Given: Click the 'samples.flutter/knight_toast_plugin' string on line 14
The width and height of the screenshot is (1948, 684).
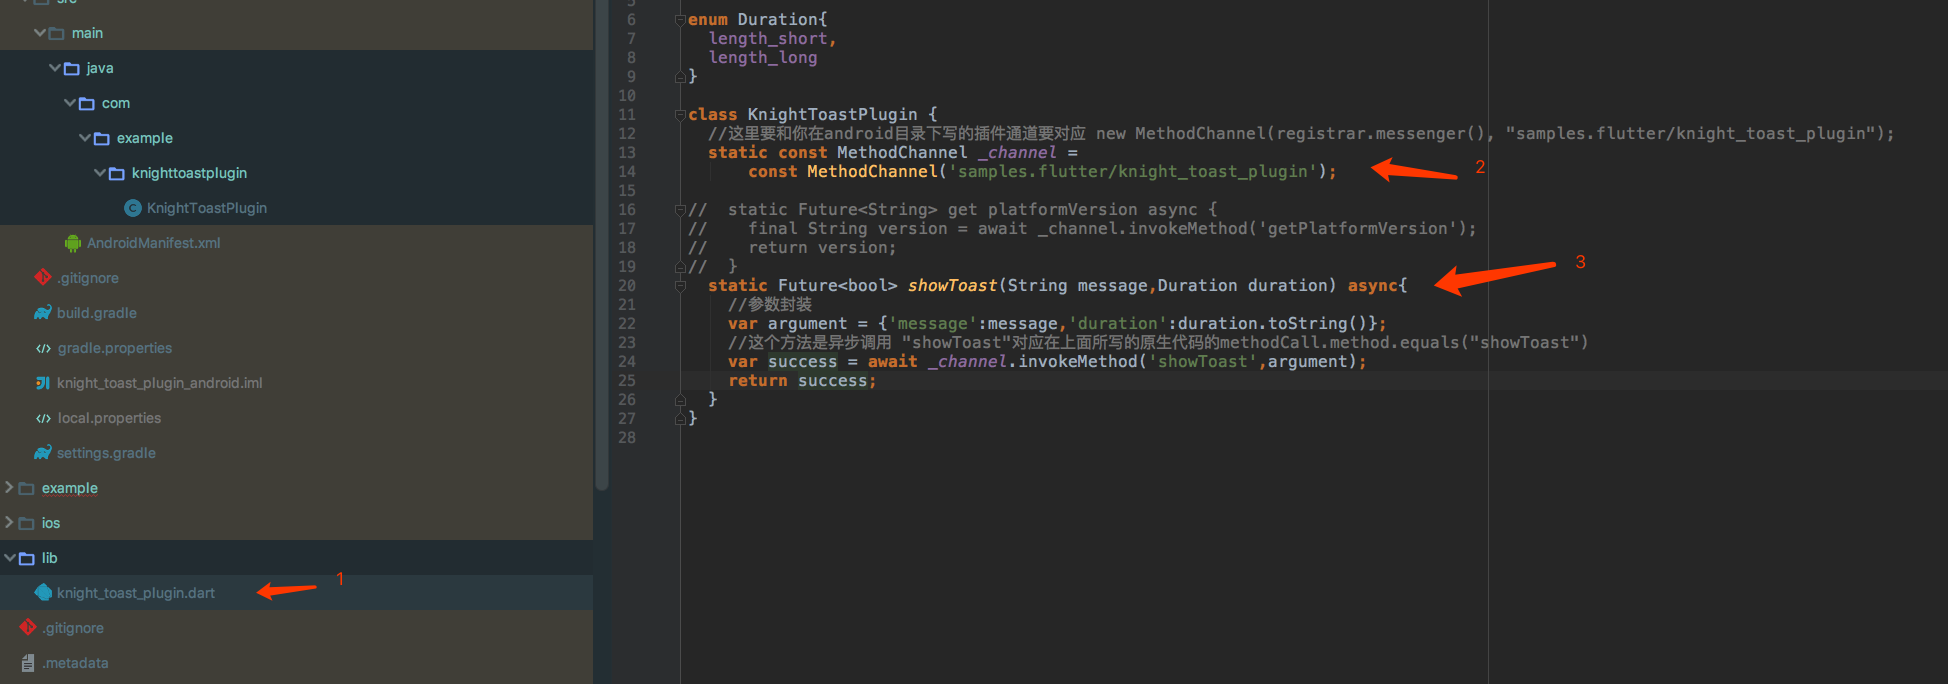Looking at the screenshot, I should click(1133, 172).
